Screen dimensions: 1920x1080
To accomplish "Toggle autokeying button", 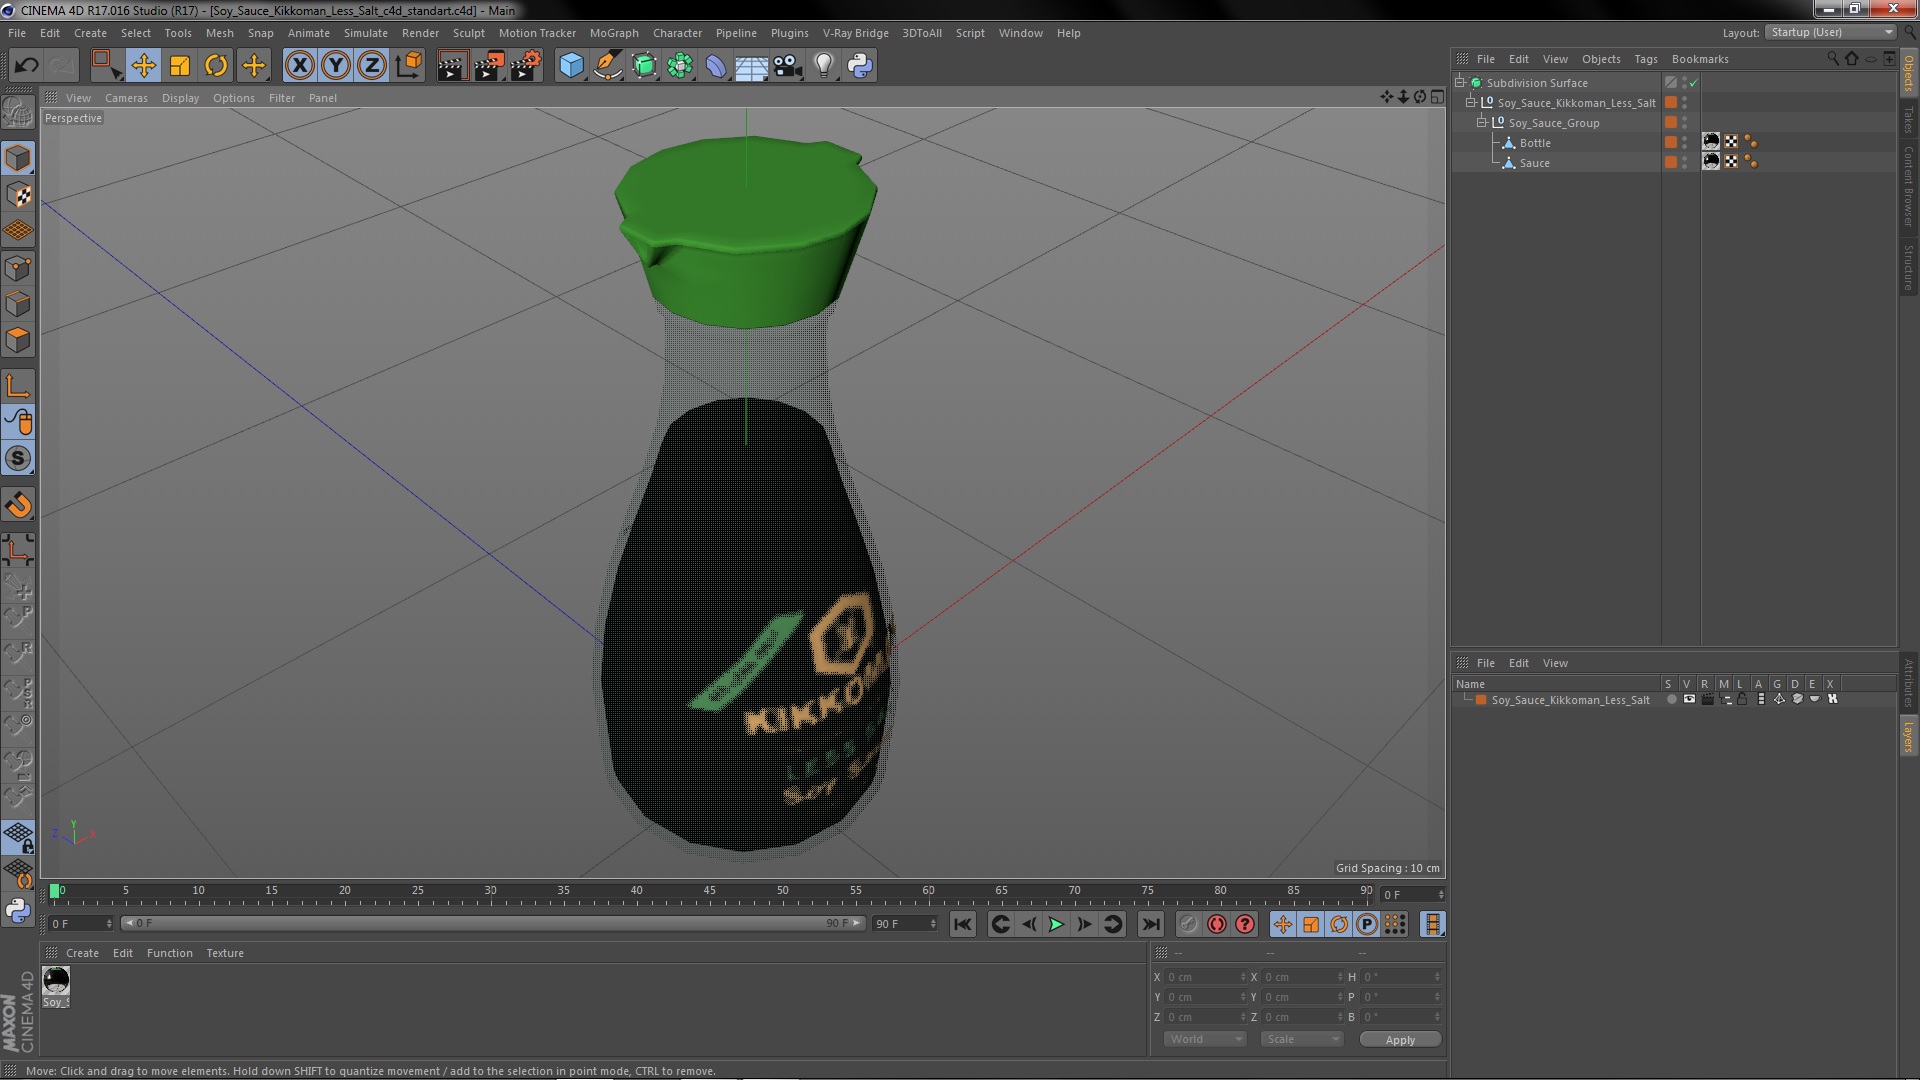I will point(1216,925).
